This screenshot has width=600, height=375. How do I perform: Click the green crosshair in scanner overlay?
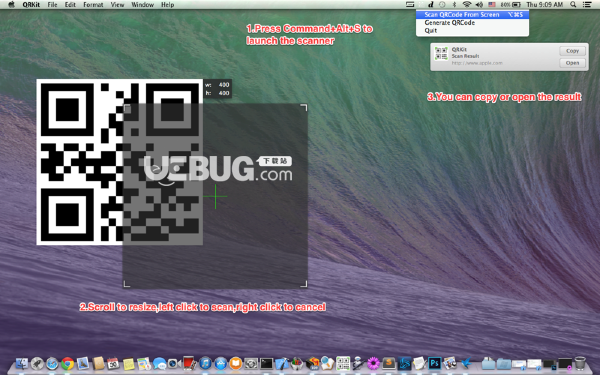[x=215, y=196]
